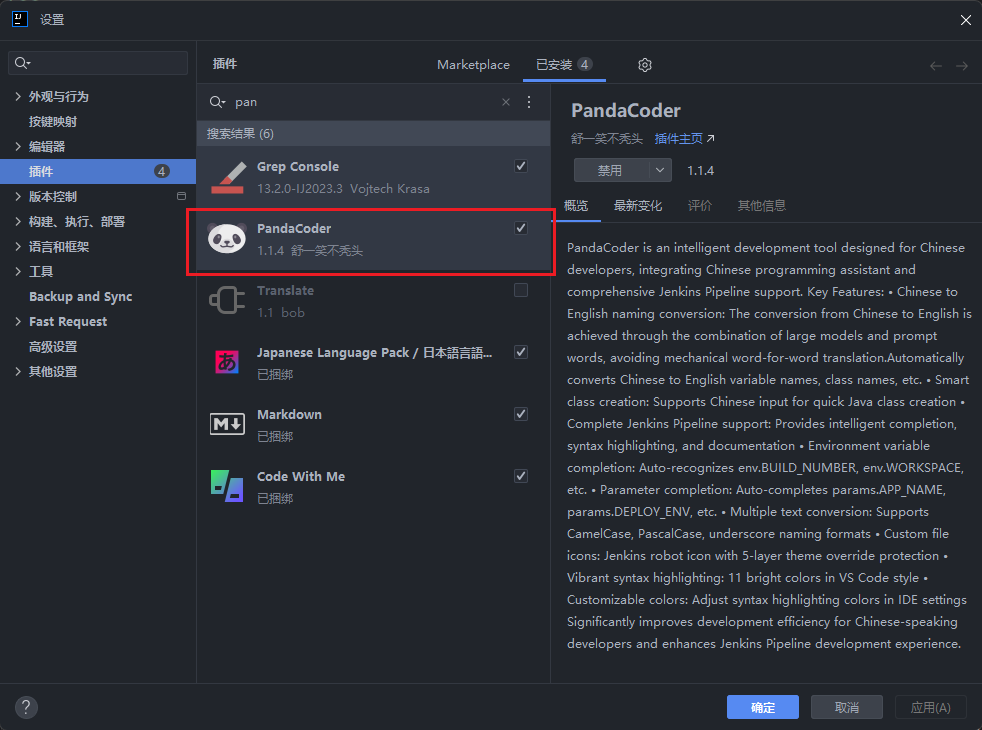Click the badge on plugins sidebar item

click(x=162, y=171)
